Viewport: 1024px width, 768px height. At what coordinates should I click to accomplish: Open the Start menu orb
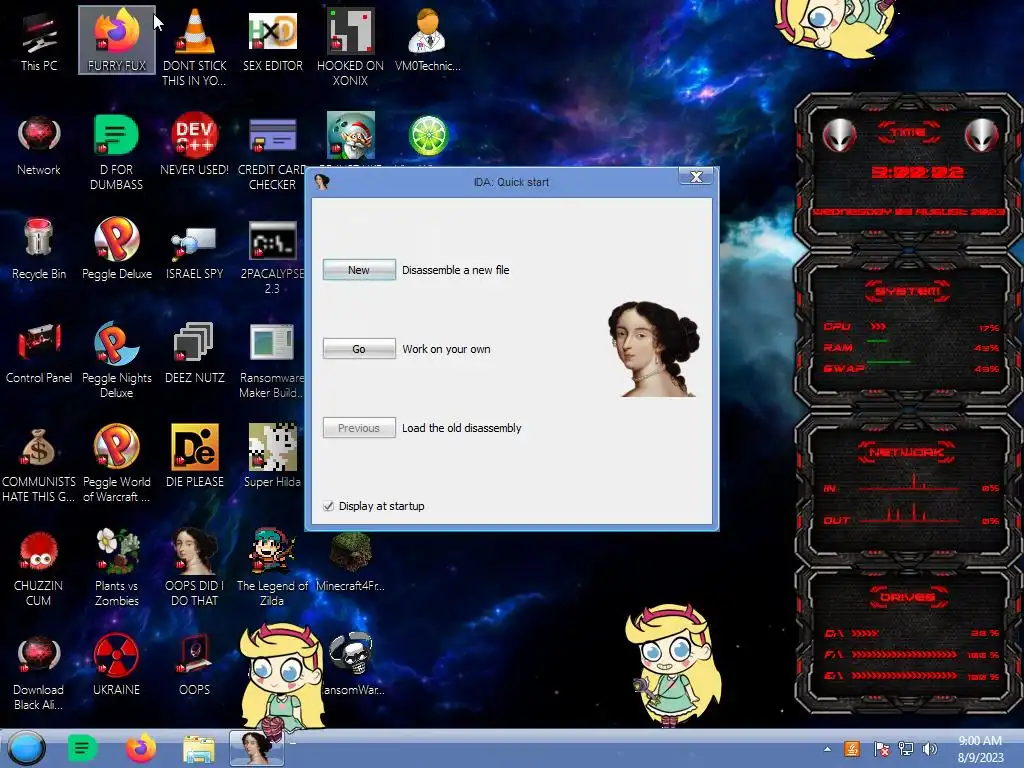pyautogui.click(x=26, y=748)
